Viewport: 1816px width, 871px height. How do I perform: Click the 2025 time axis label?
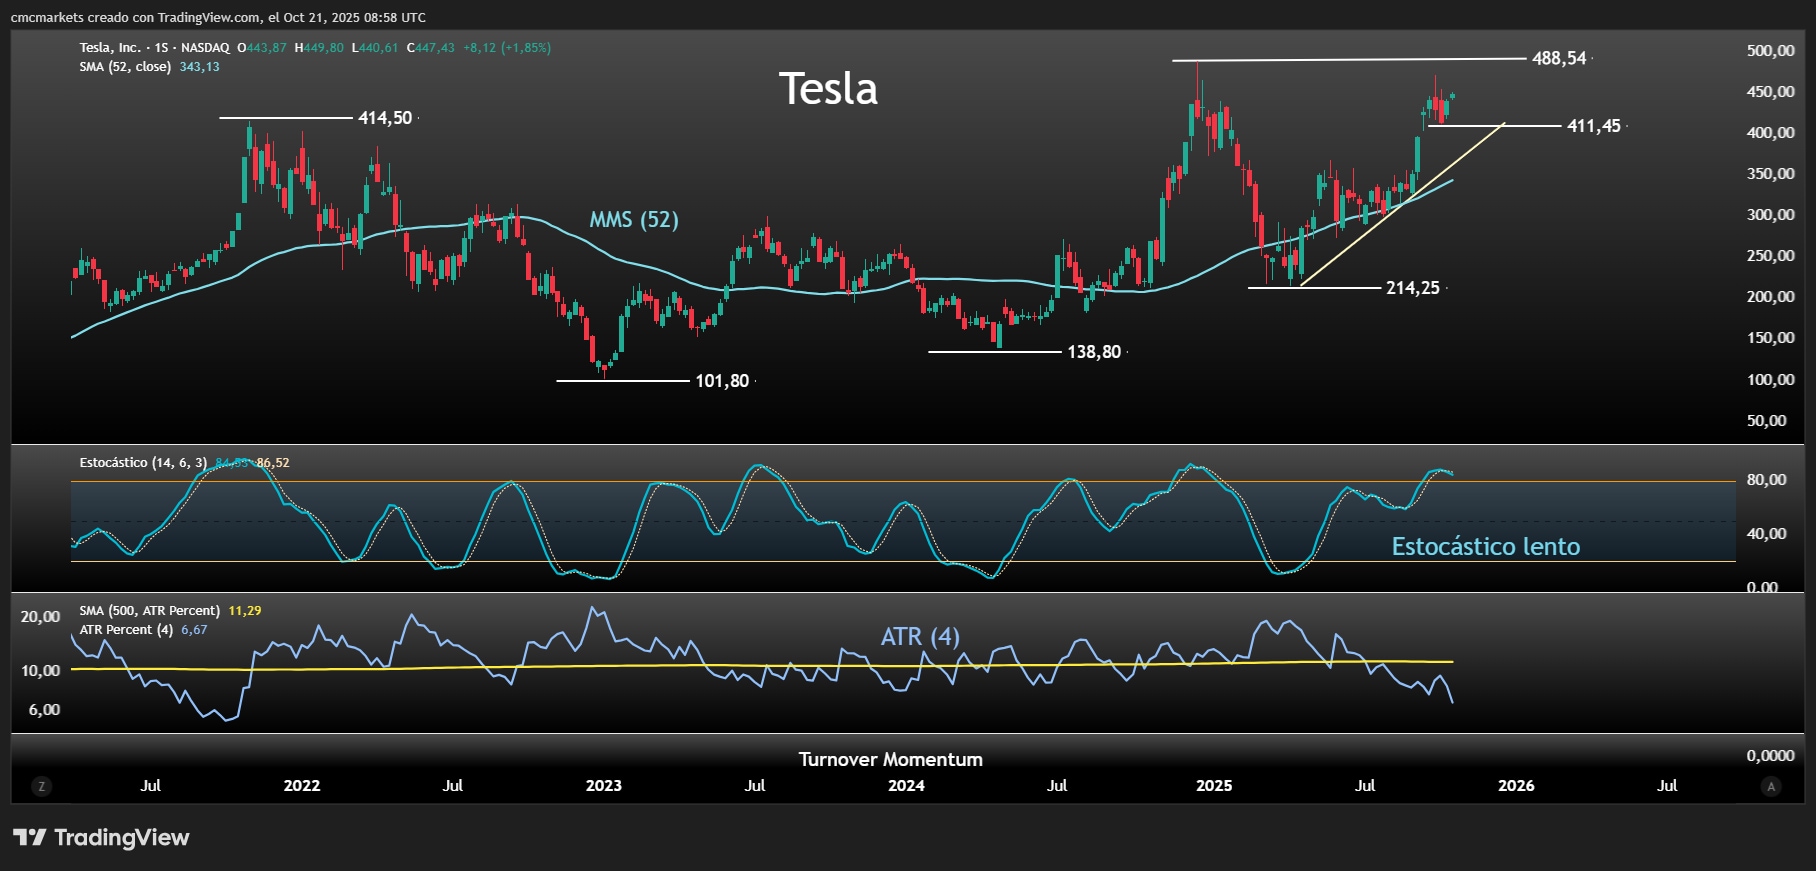(1214, 786)
